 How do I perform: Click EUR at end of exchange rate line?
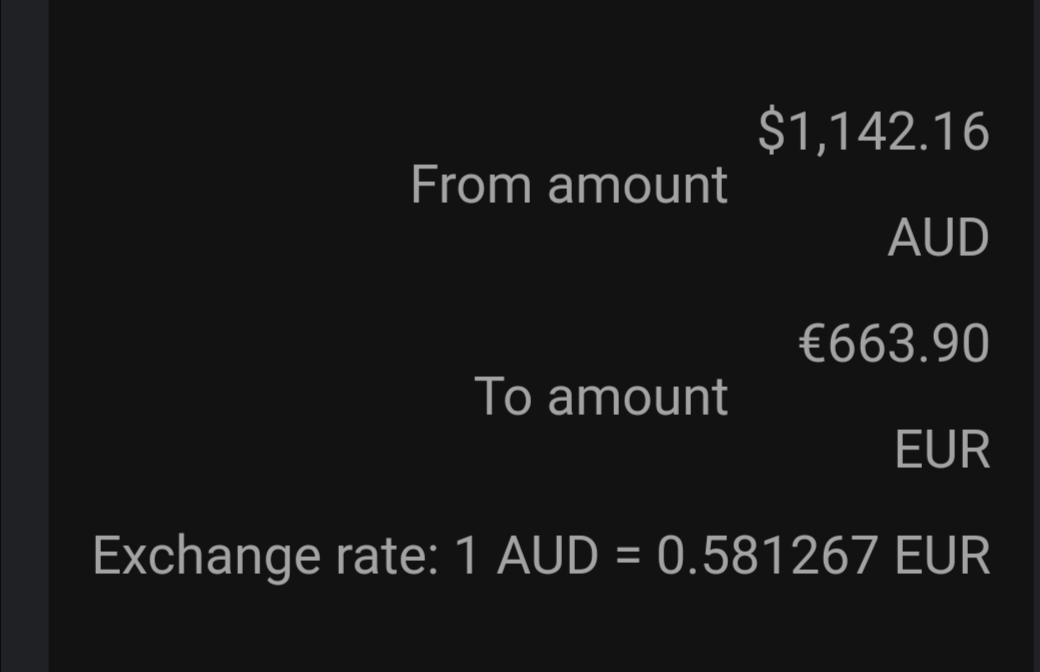[942, 555]
